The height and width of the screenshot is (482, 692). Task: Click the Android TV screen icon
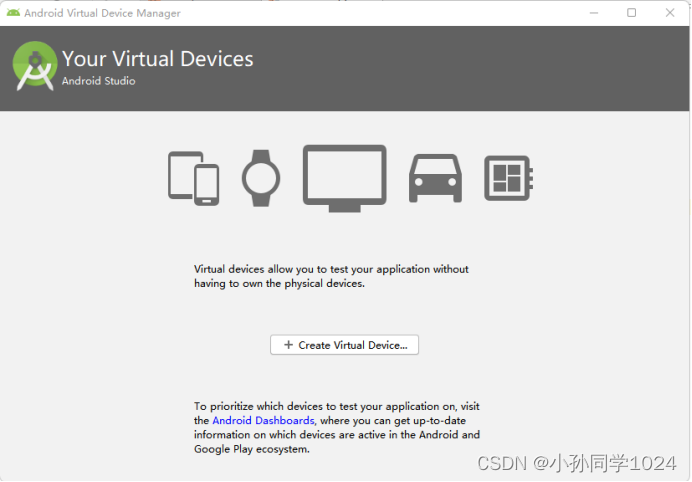344,178
